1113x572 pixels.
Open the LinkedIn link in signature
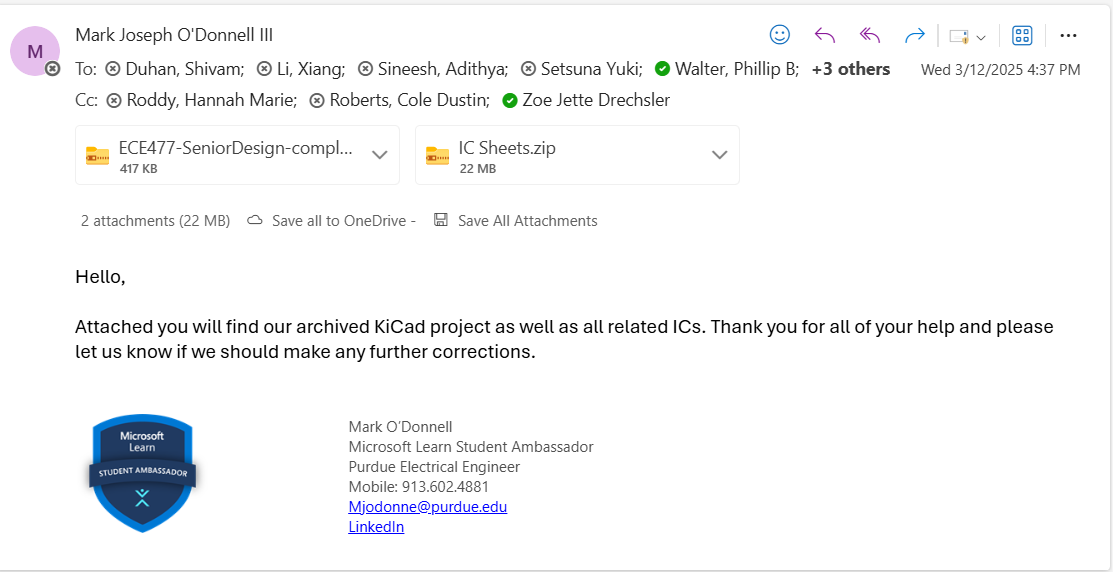click(x=376, y=527)
